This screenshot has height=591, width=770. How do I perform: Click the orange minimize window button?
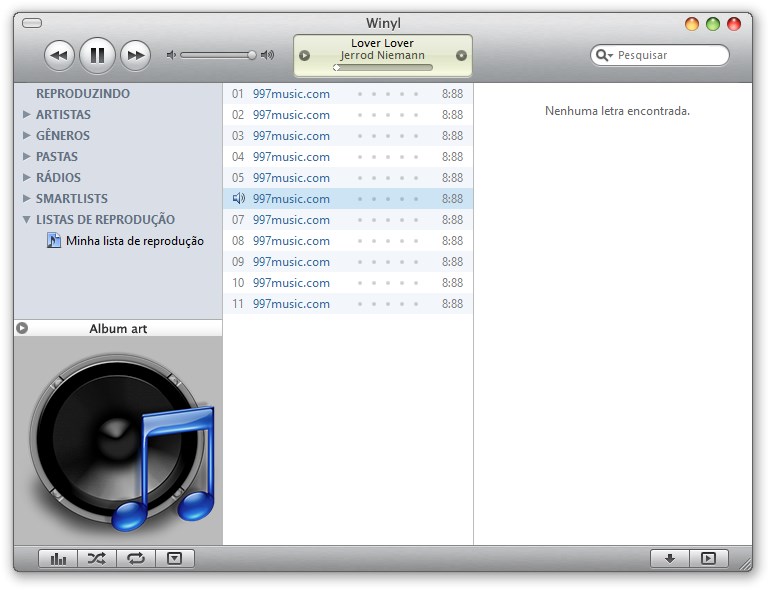pyautogui.click(x=691, y=24)
